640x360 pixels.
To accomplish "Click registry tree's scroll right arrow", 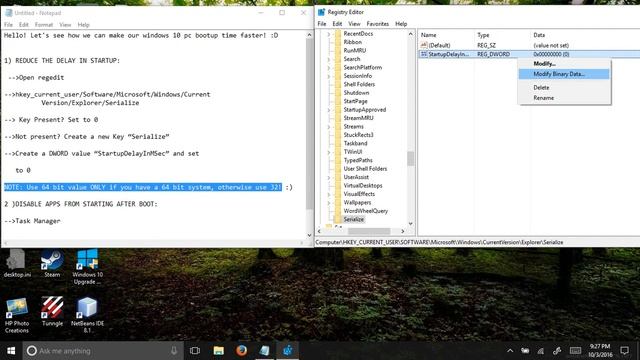I will point(402,231).
